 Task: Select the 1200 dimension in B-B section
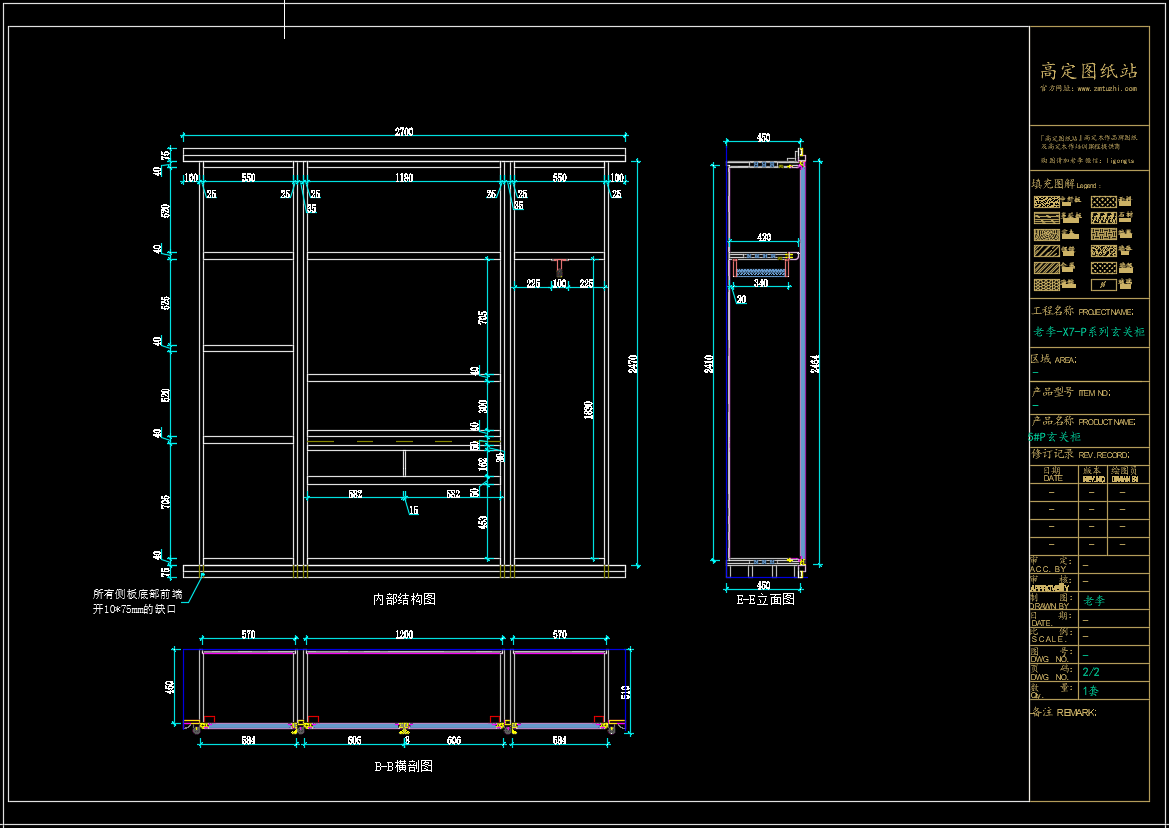(x=404, y=634)
